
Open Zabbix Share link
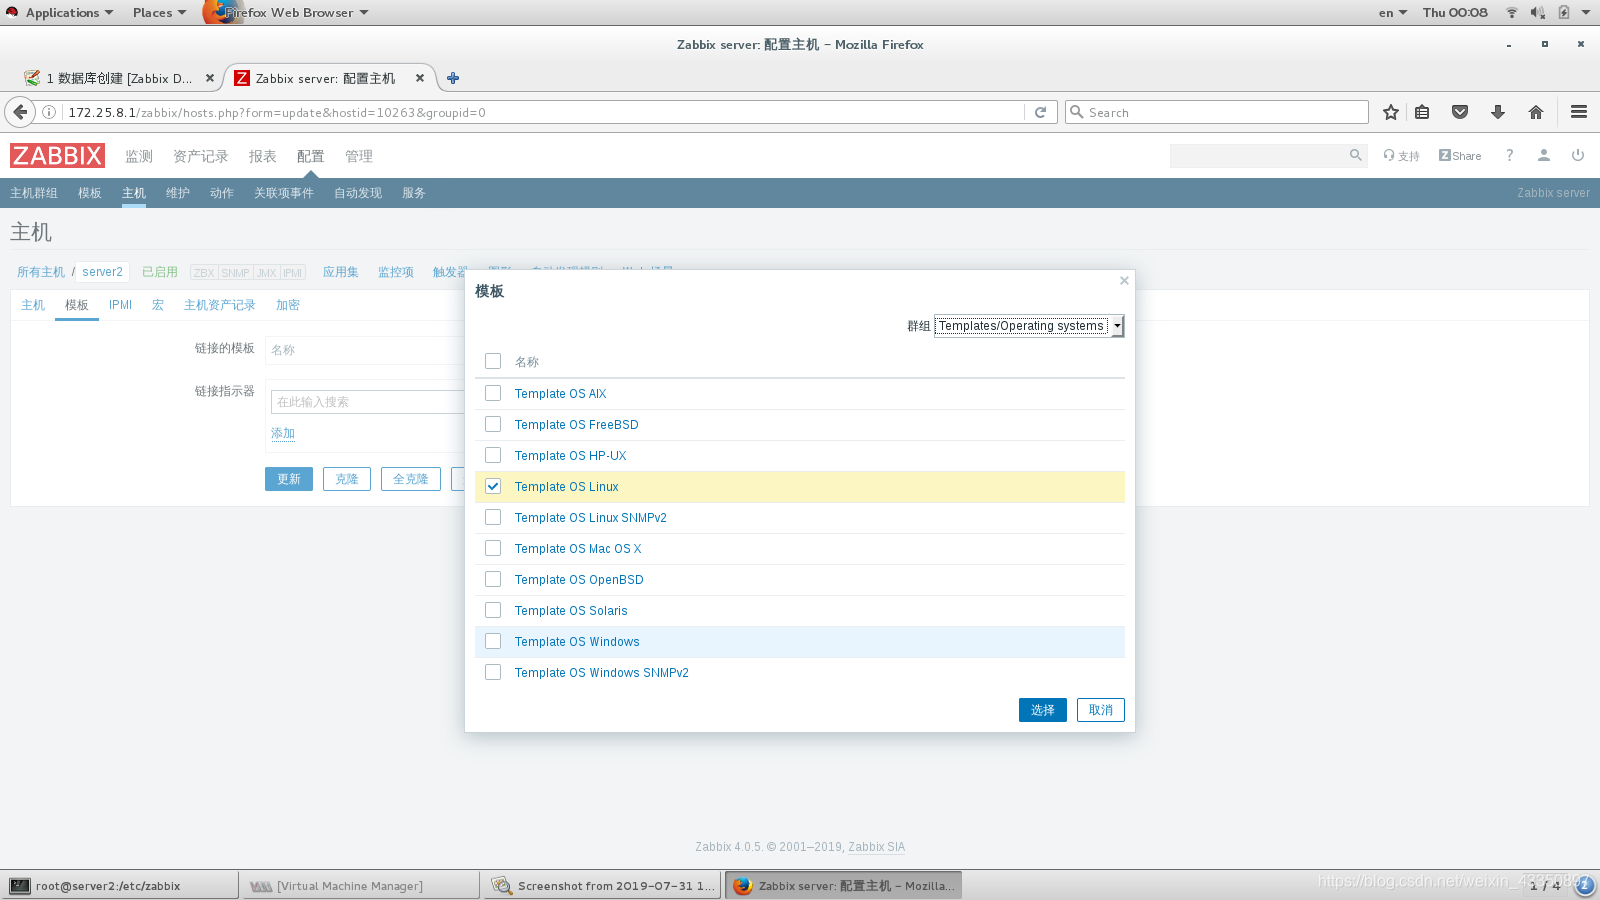[1460, 156]
